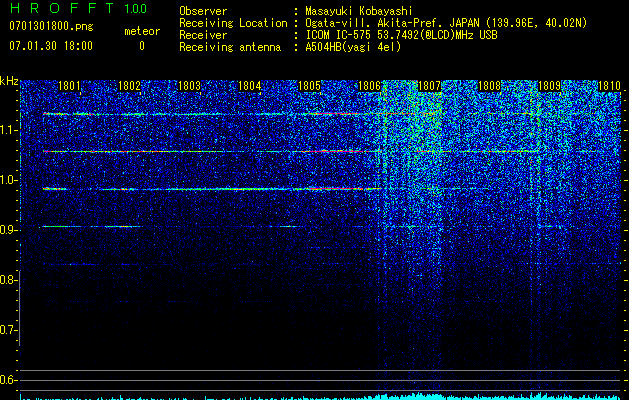Click the meteor count value 0
Image resolution: width=629 pixels, height=400 pixels.
(142, 46)
